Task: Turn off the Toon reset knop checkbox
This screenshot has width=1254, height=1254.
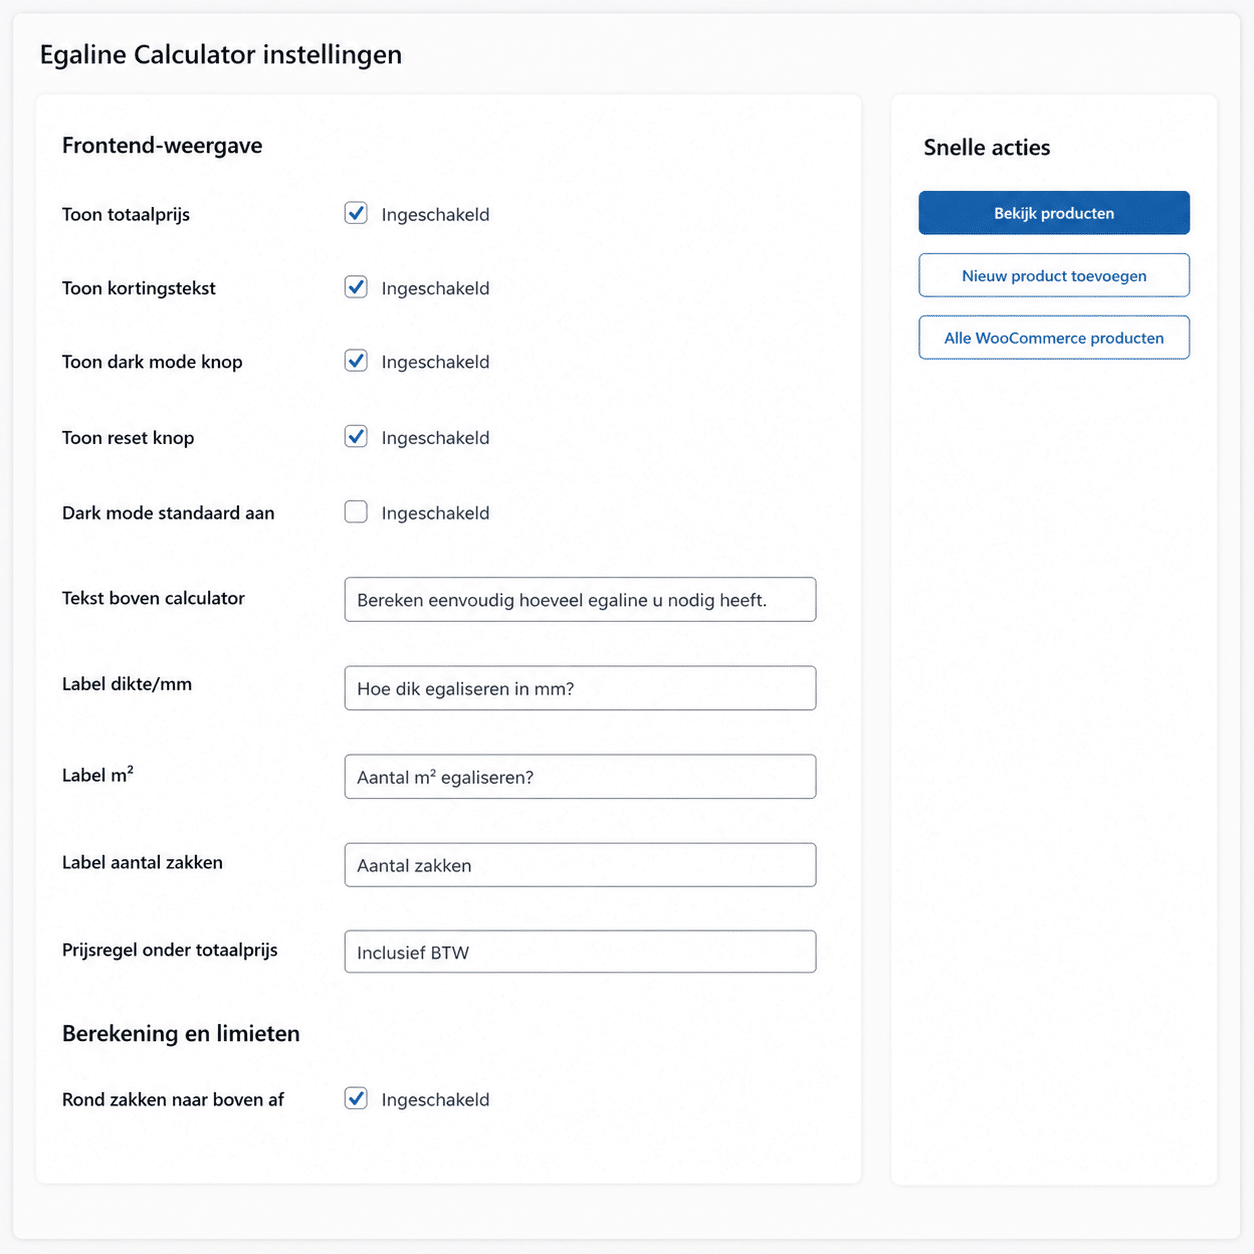Action: tap(356, 437)
